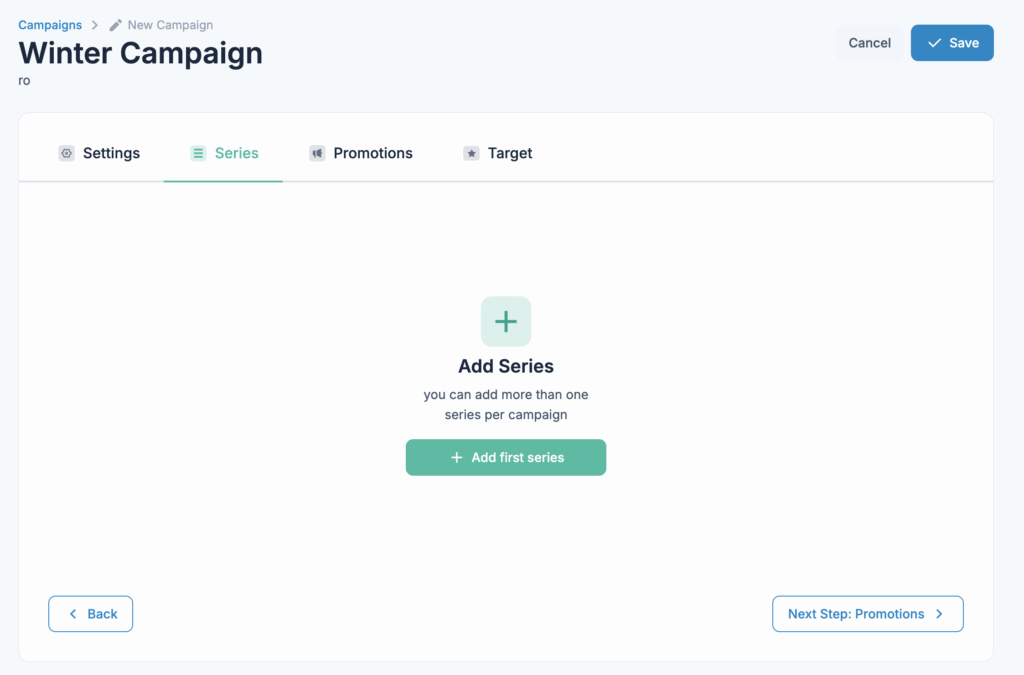Click the left chevron in Back button
The width and height of the screenshot is (1024, 675).
pyautogui.click(x=73, y=614)
